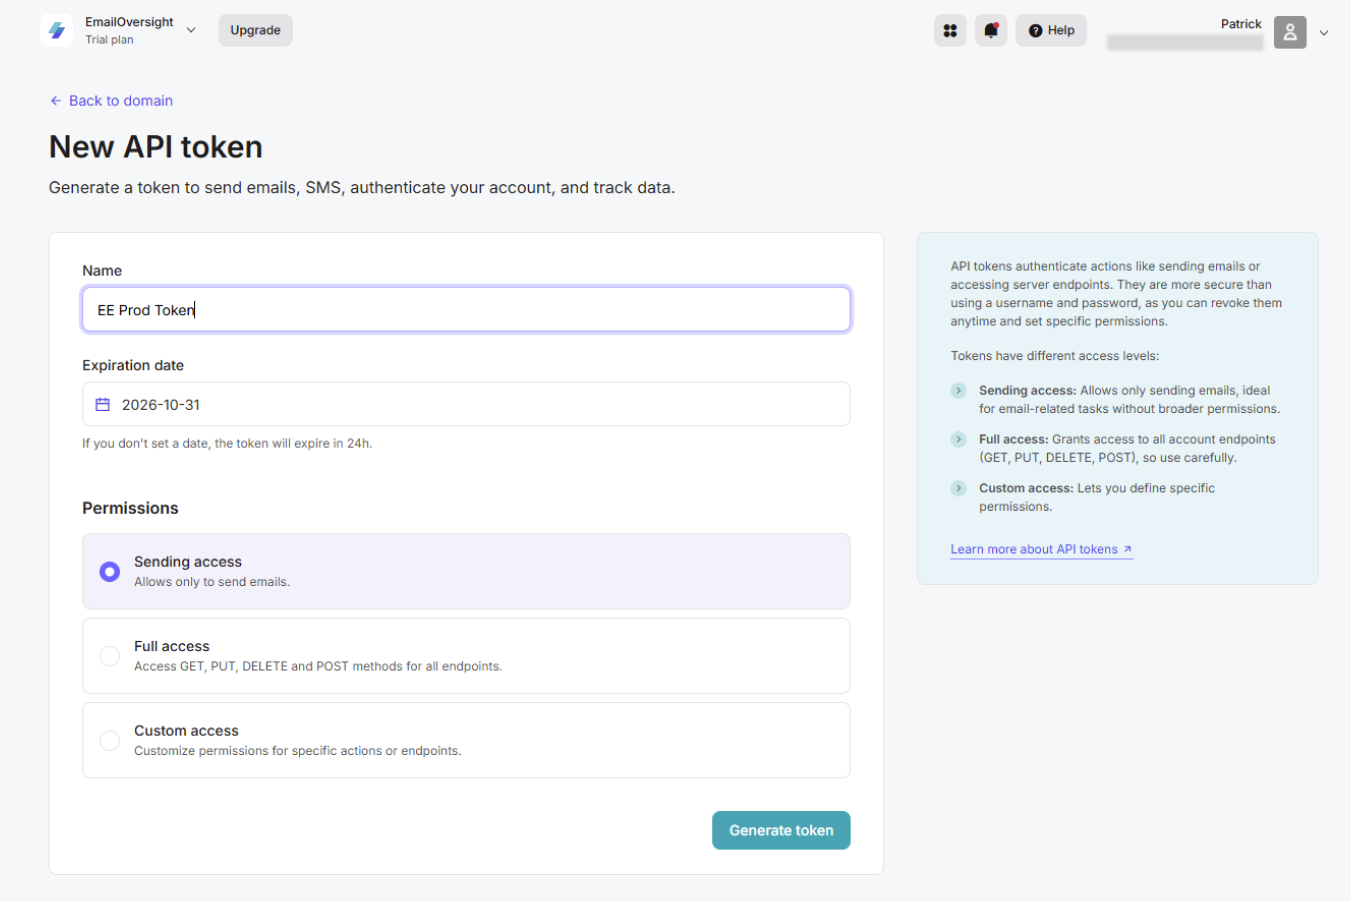
Task: Select the Full access radio option
Action: tap(110, 656)
